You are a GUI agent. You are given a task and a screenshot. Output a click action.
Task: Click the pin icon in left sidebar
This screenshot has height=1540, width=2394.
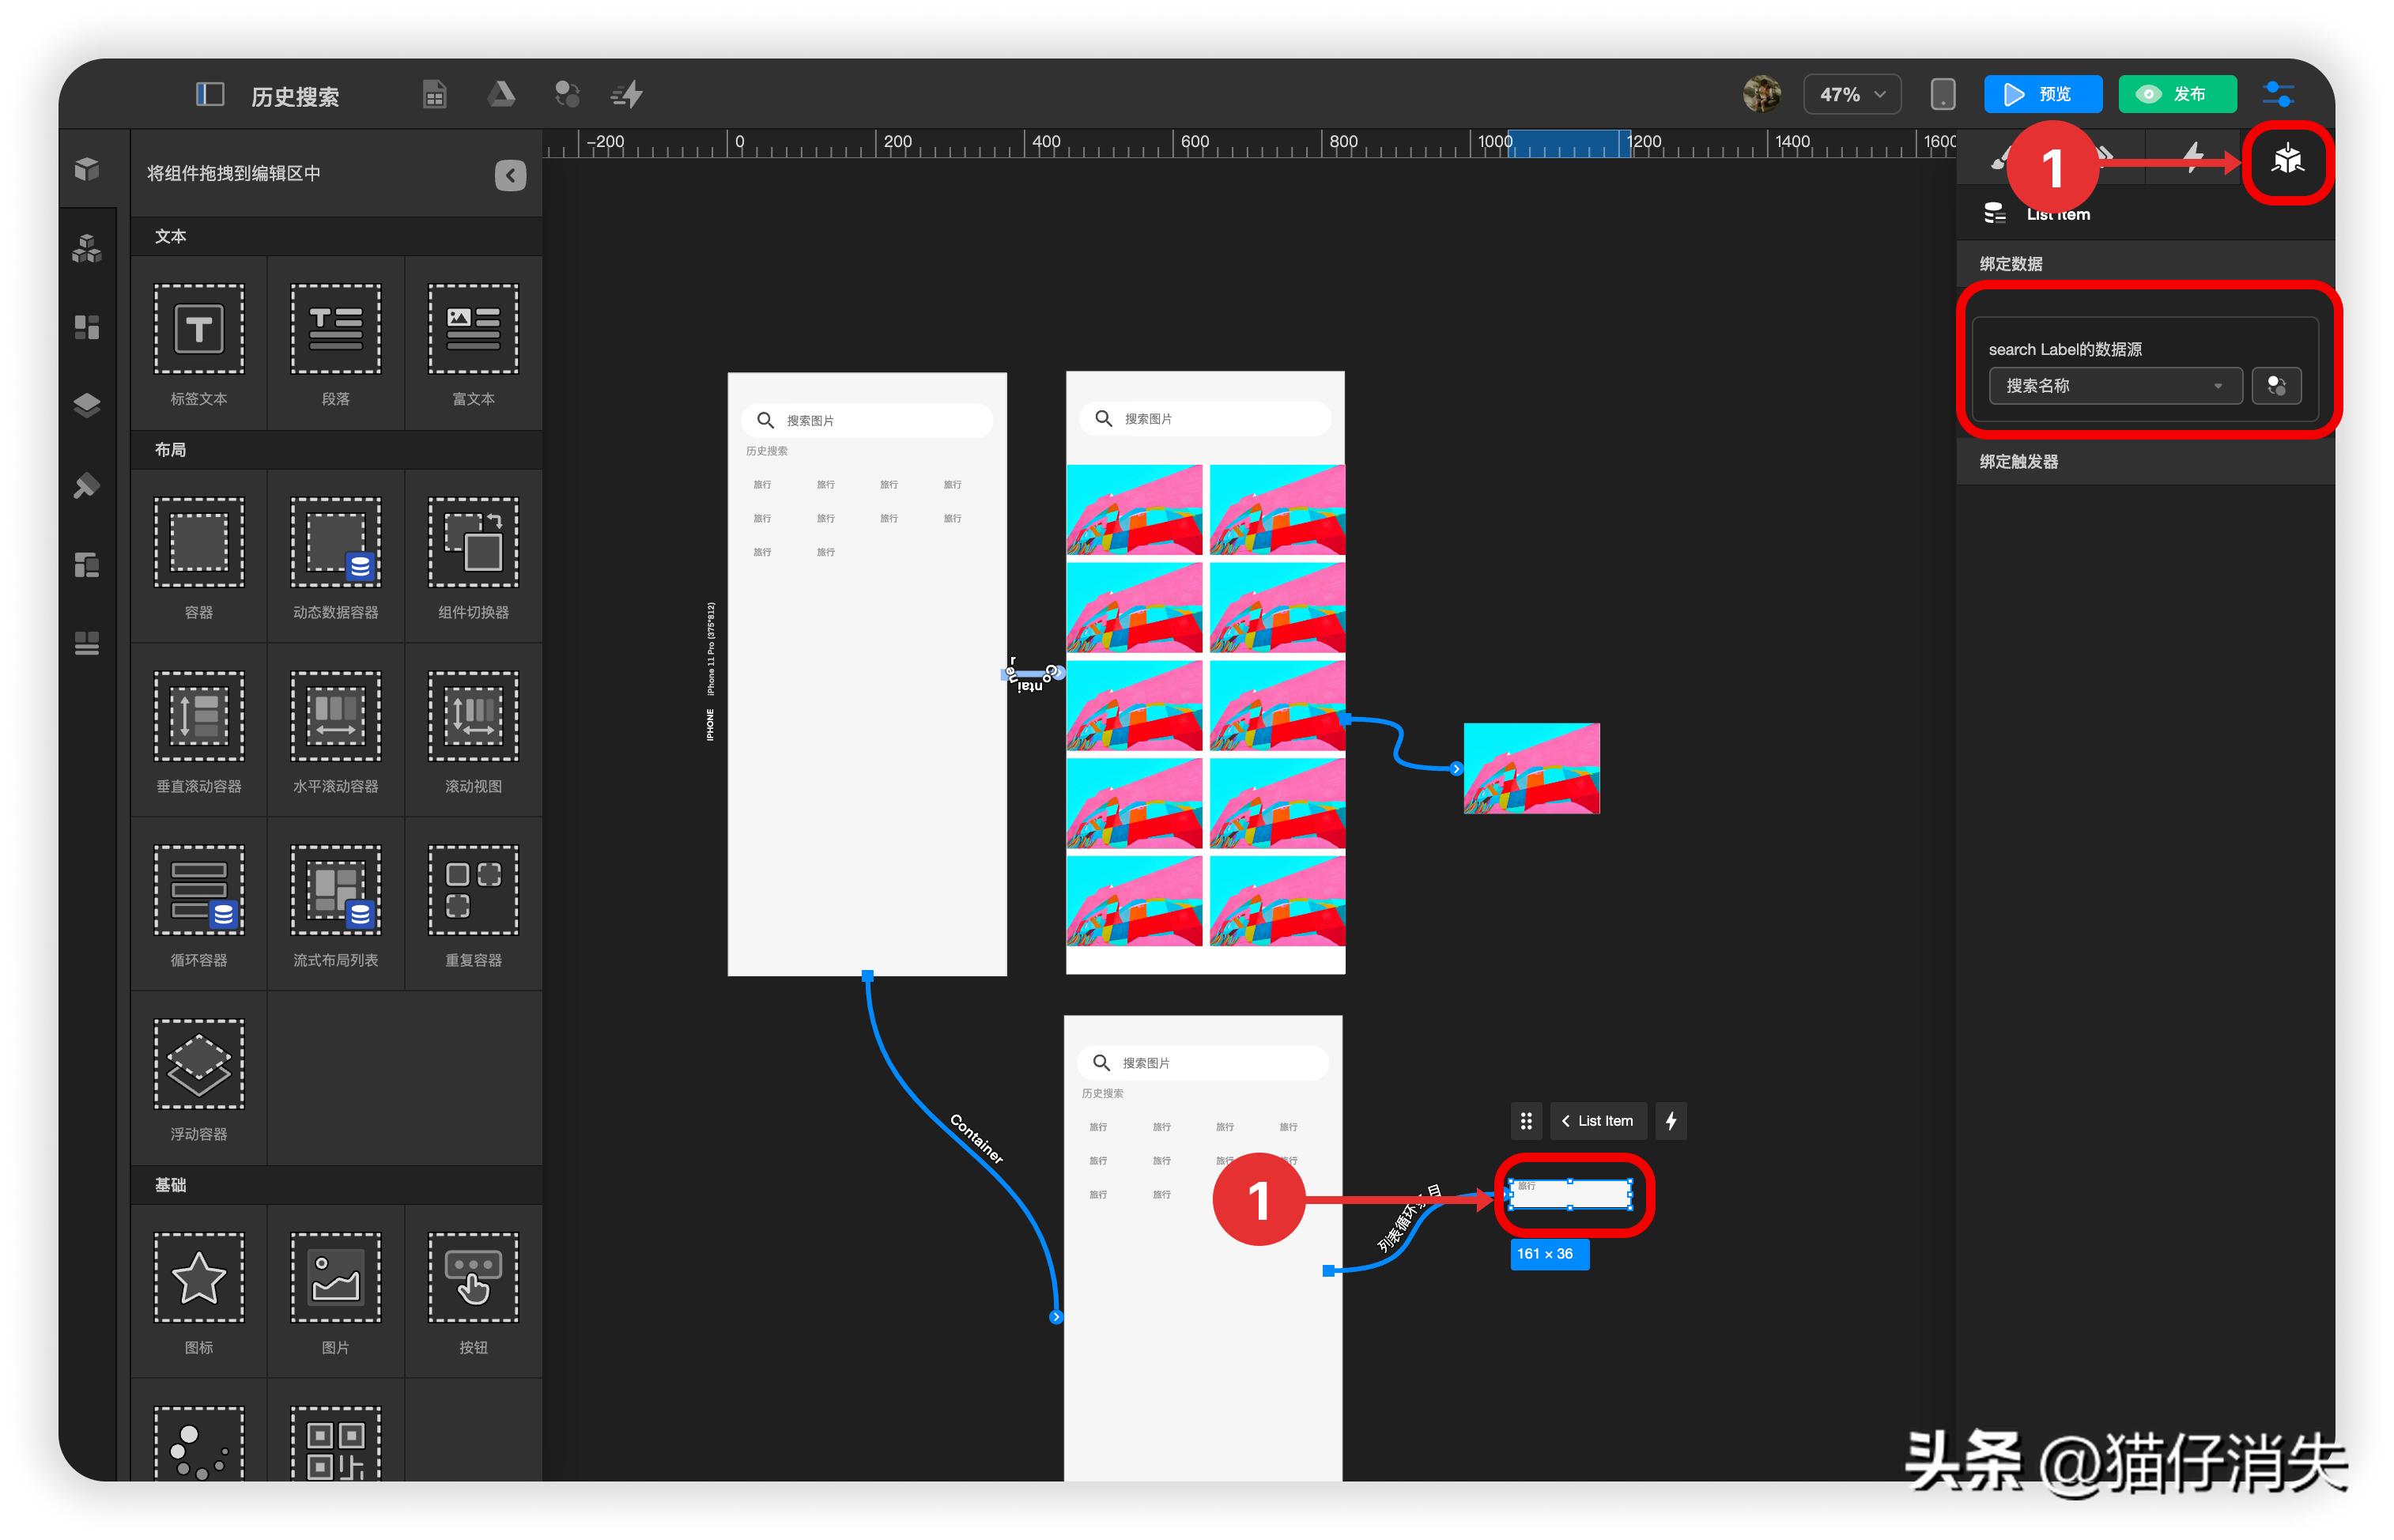(x=87, y=486)
